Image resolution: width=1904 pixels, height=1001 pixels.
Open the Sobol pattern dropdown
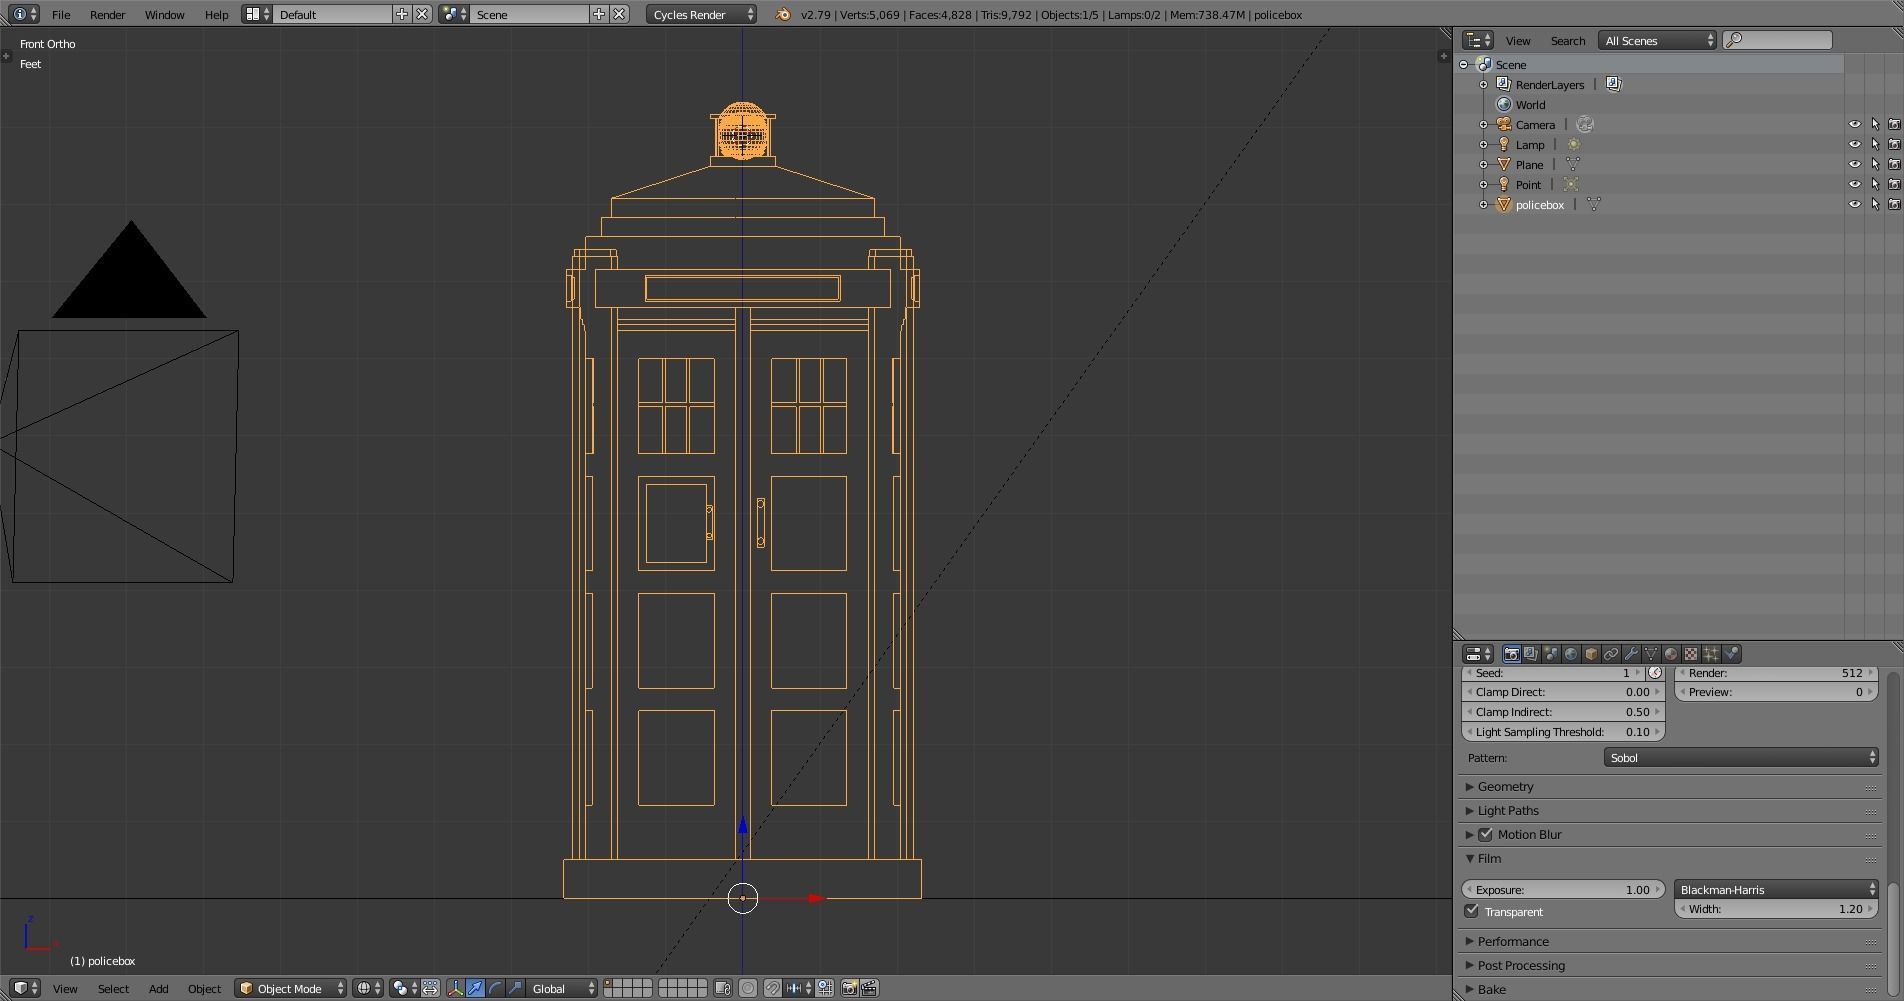(1741, 758)
